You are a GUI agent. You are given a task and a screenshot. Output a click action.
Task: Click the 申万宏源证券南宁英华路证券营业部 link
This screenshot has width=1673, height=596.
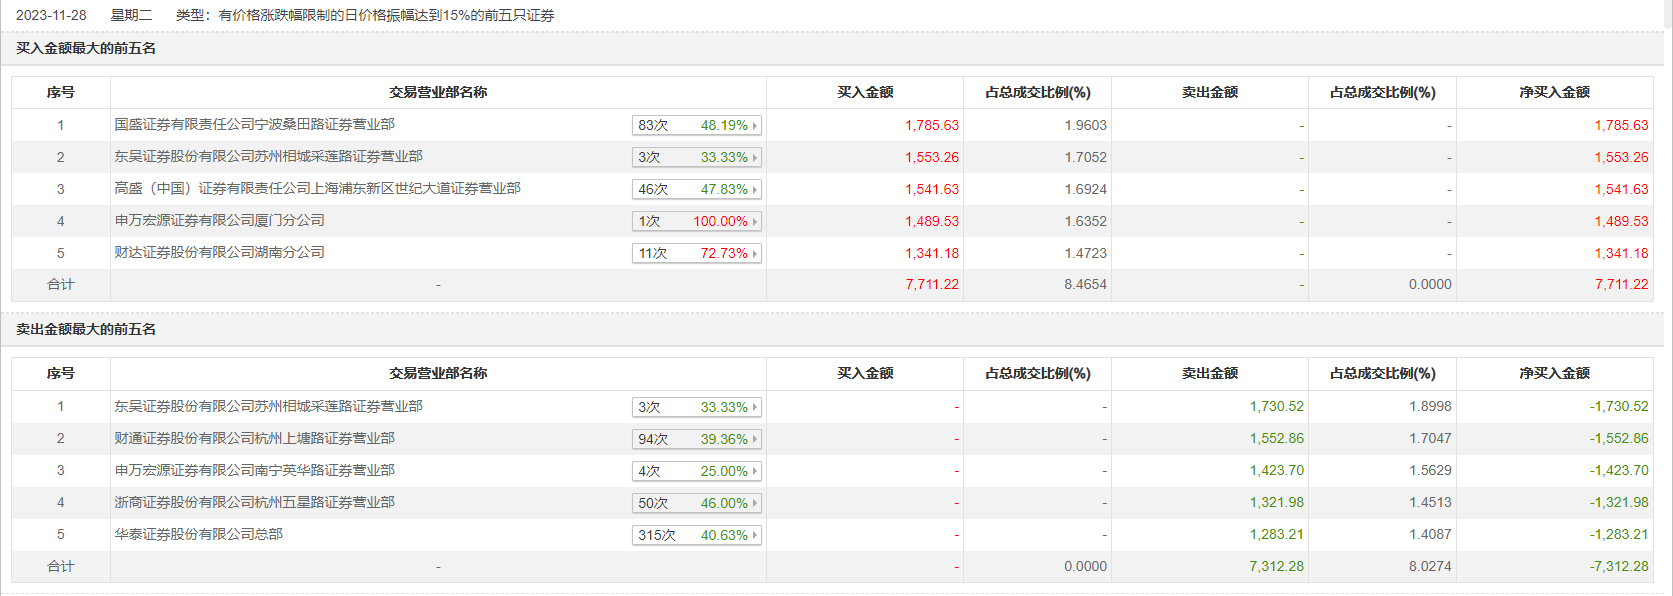point(254,470)
